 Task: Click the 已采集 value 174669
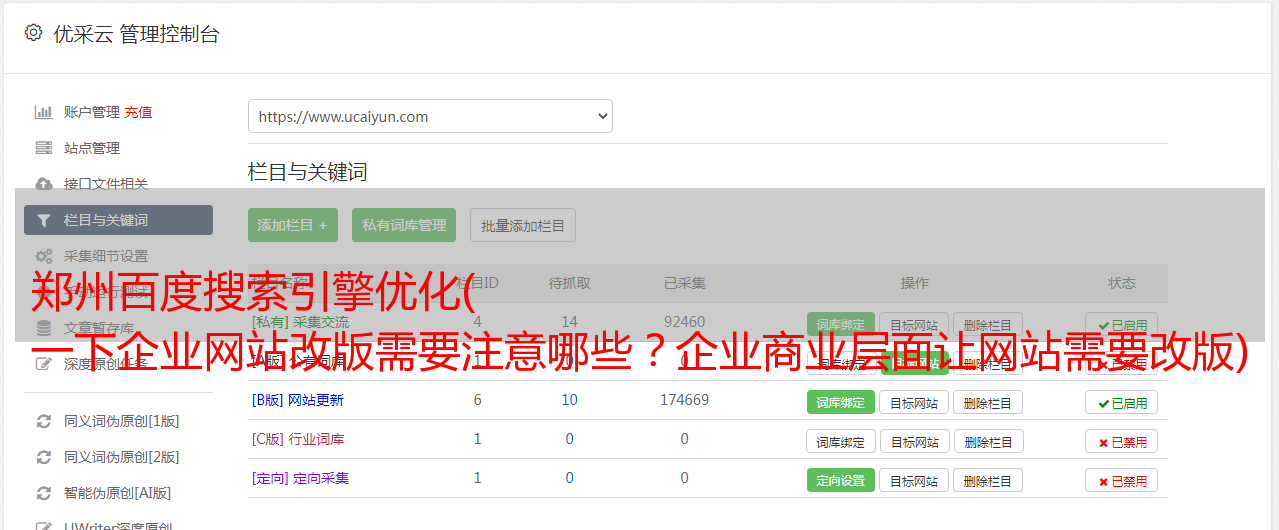tap(684, 400)
